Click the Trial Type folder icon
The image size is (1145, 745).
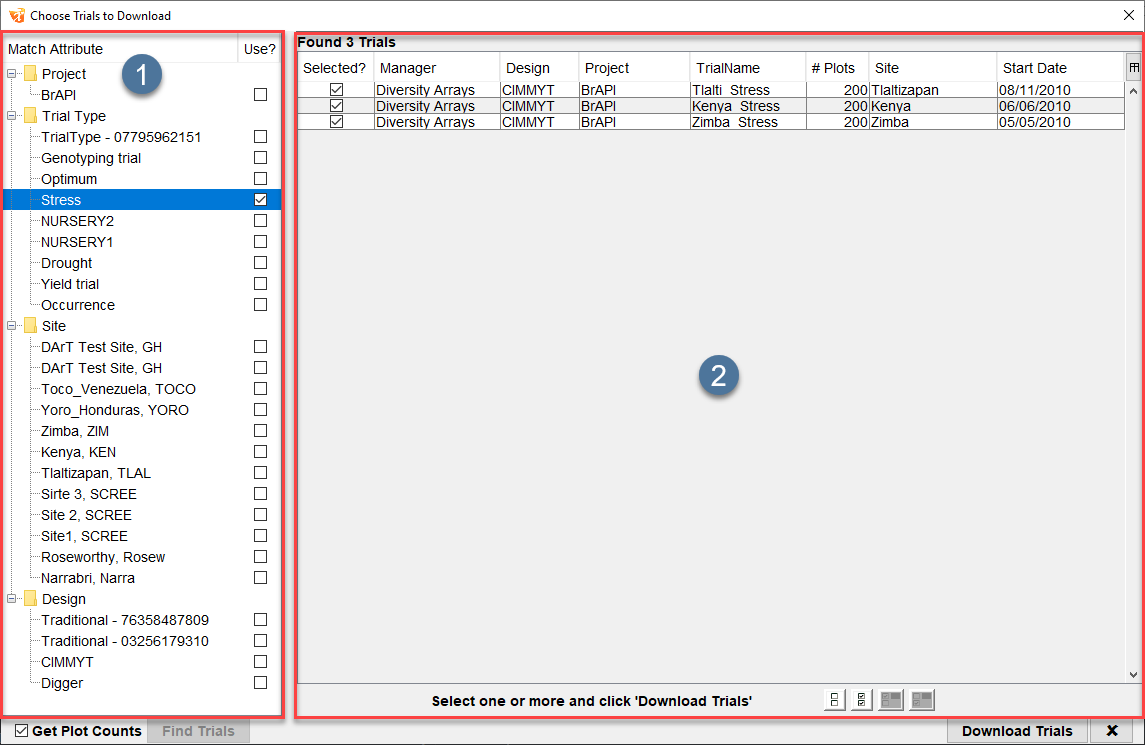coord(31,116)
